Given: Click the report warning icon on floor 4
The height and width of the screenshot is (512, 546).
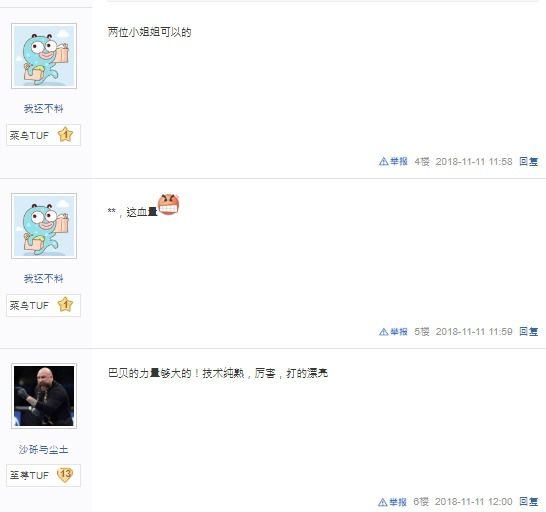Looking at the screenshot, I should click(x=383, y=162).
